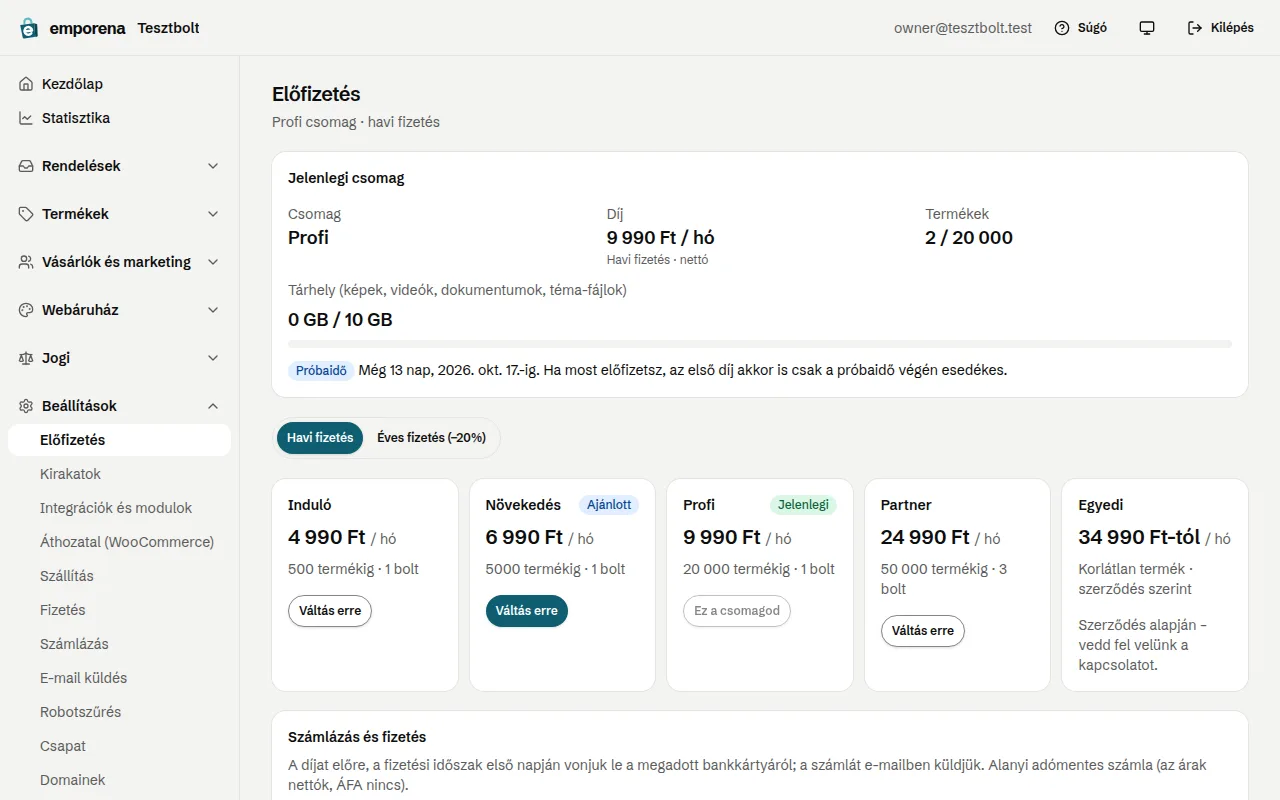Click the Kezdőlap house icon
Viewport: 1280px width, 800px height.
pyautogui.click(x=26, y=84)
